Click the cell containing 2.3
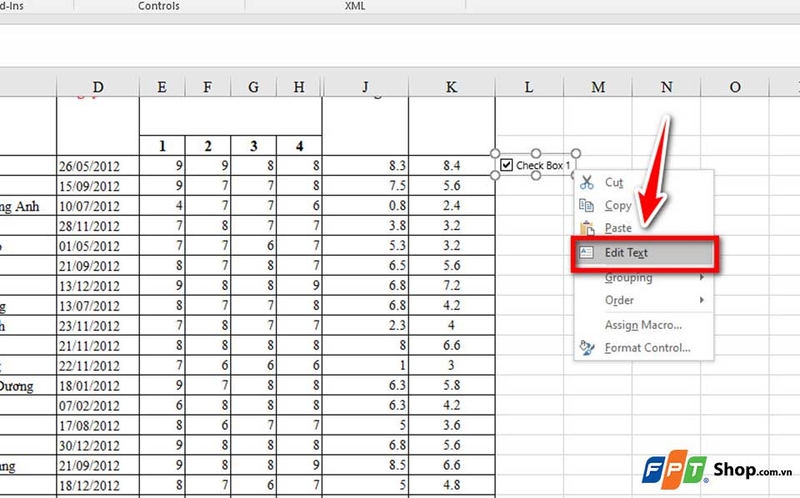The width and height of the screenshot is (800, 498). 365,326
